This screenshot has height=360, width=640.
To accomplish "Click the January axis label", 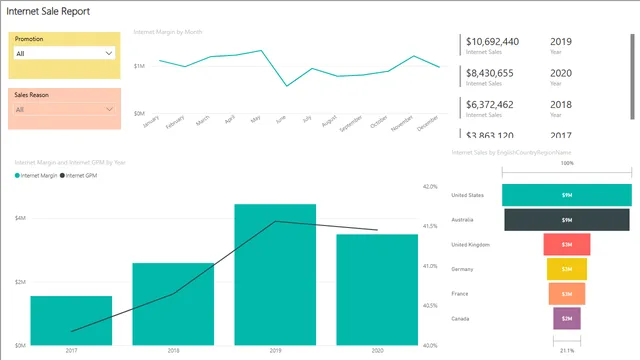I will 151,122.
